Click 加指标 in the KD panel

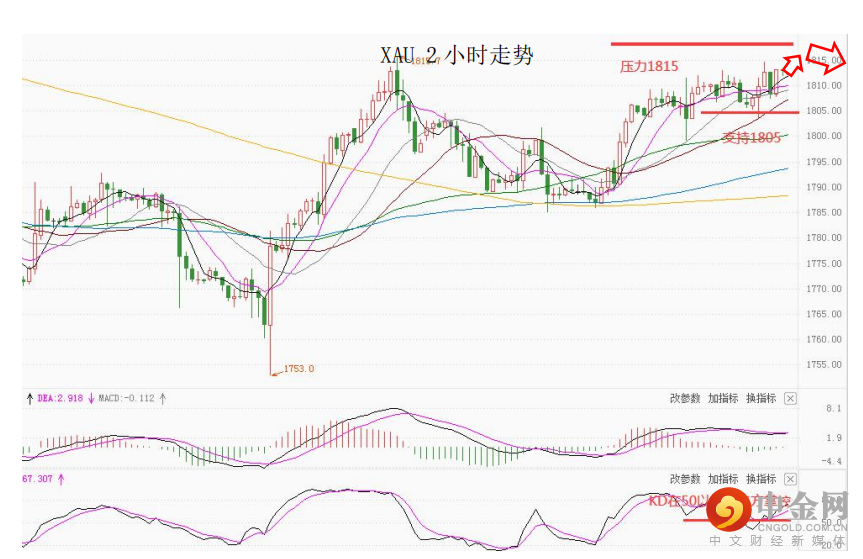point(723,479)
